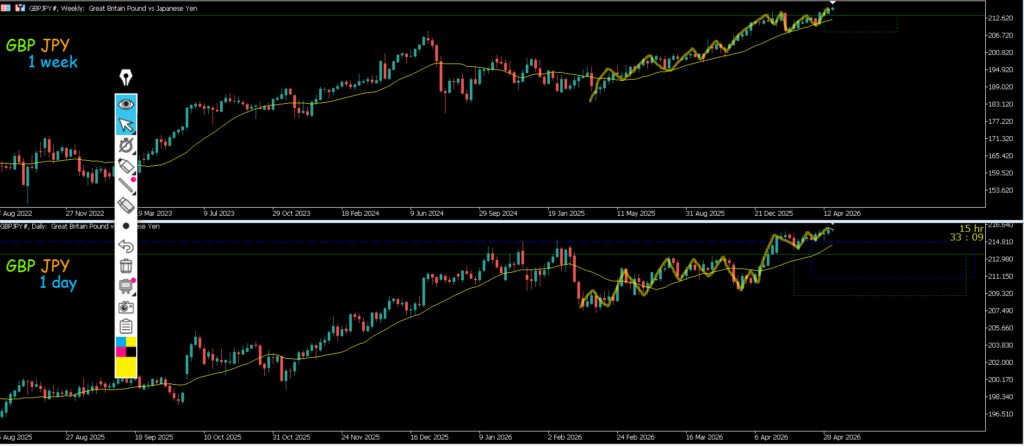Click the '15 hr' candle timer text

[970, 229]
